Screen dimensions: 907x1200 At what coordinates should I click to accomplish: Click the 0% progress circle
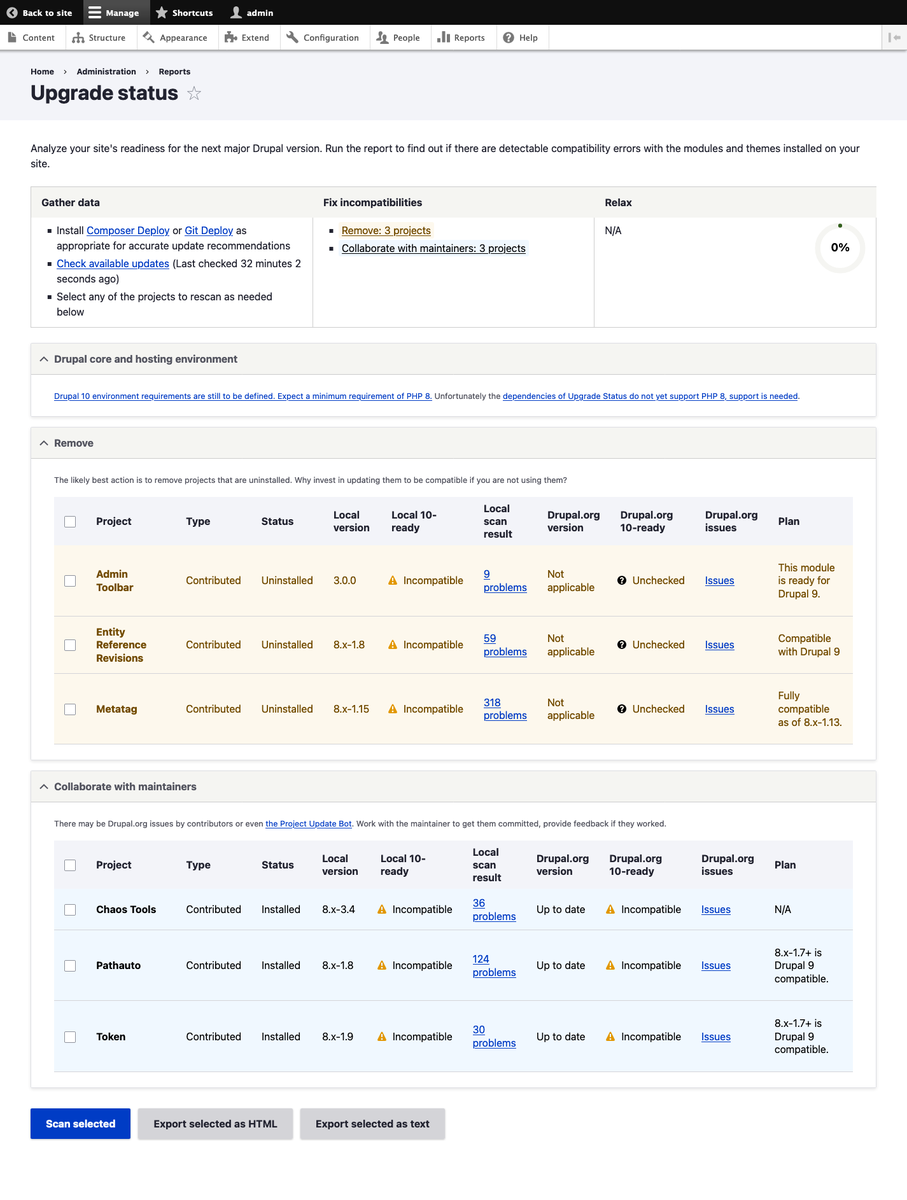tap(839, 248)
